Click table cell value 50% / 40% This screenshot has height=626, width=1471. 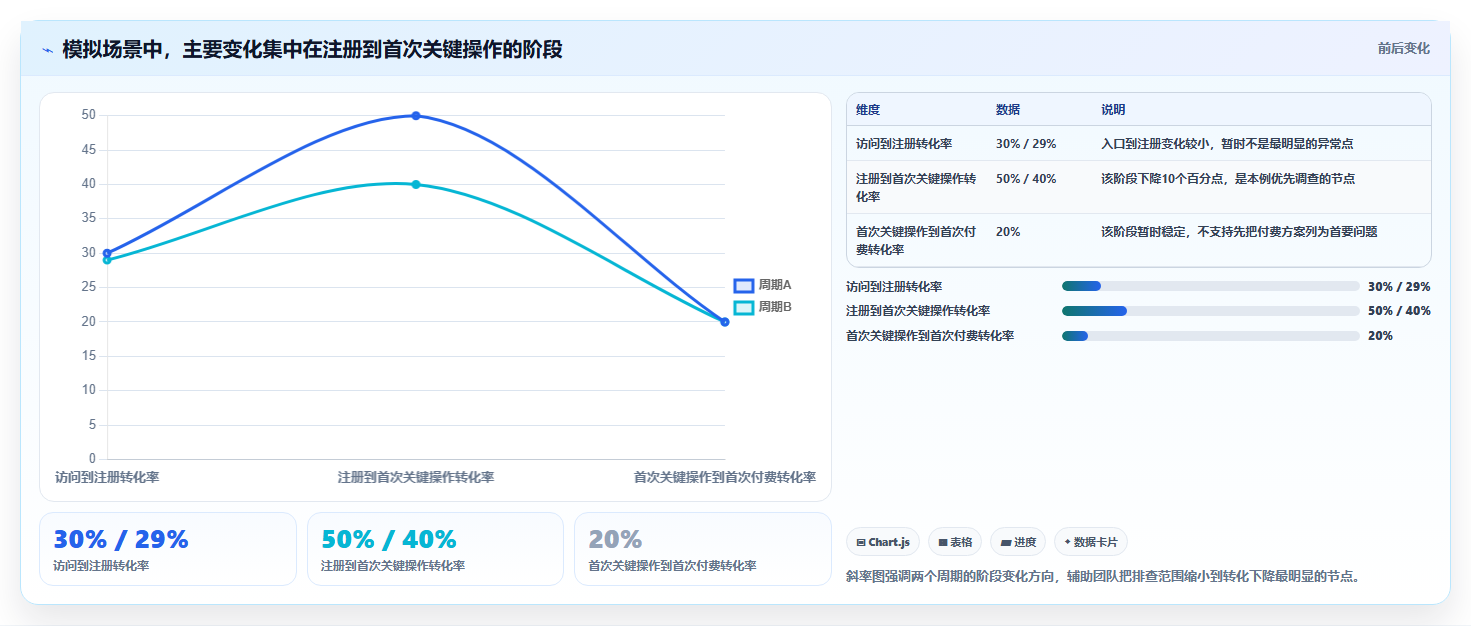coord(1026,179)
